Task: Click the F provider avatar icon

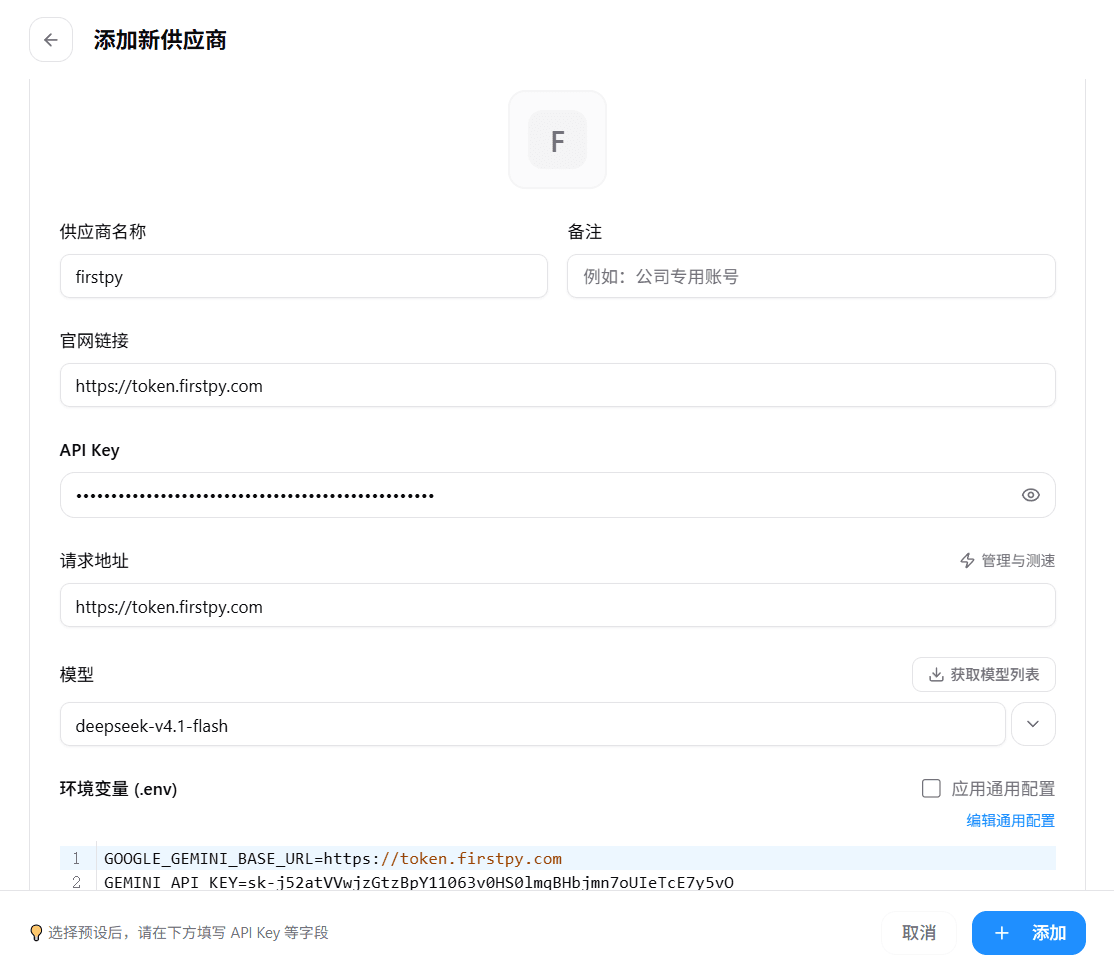Action: tap(558, 140)
